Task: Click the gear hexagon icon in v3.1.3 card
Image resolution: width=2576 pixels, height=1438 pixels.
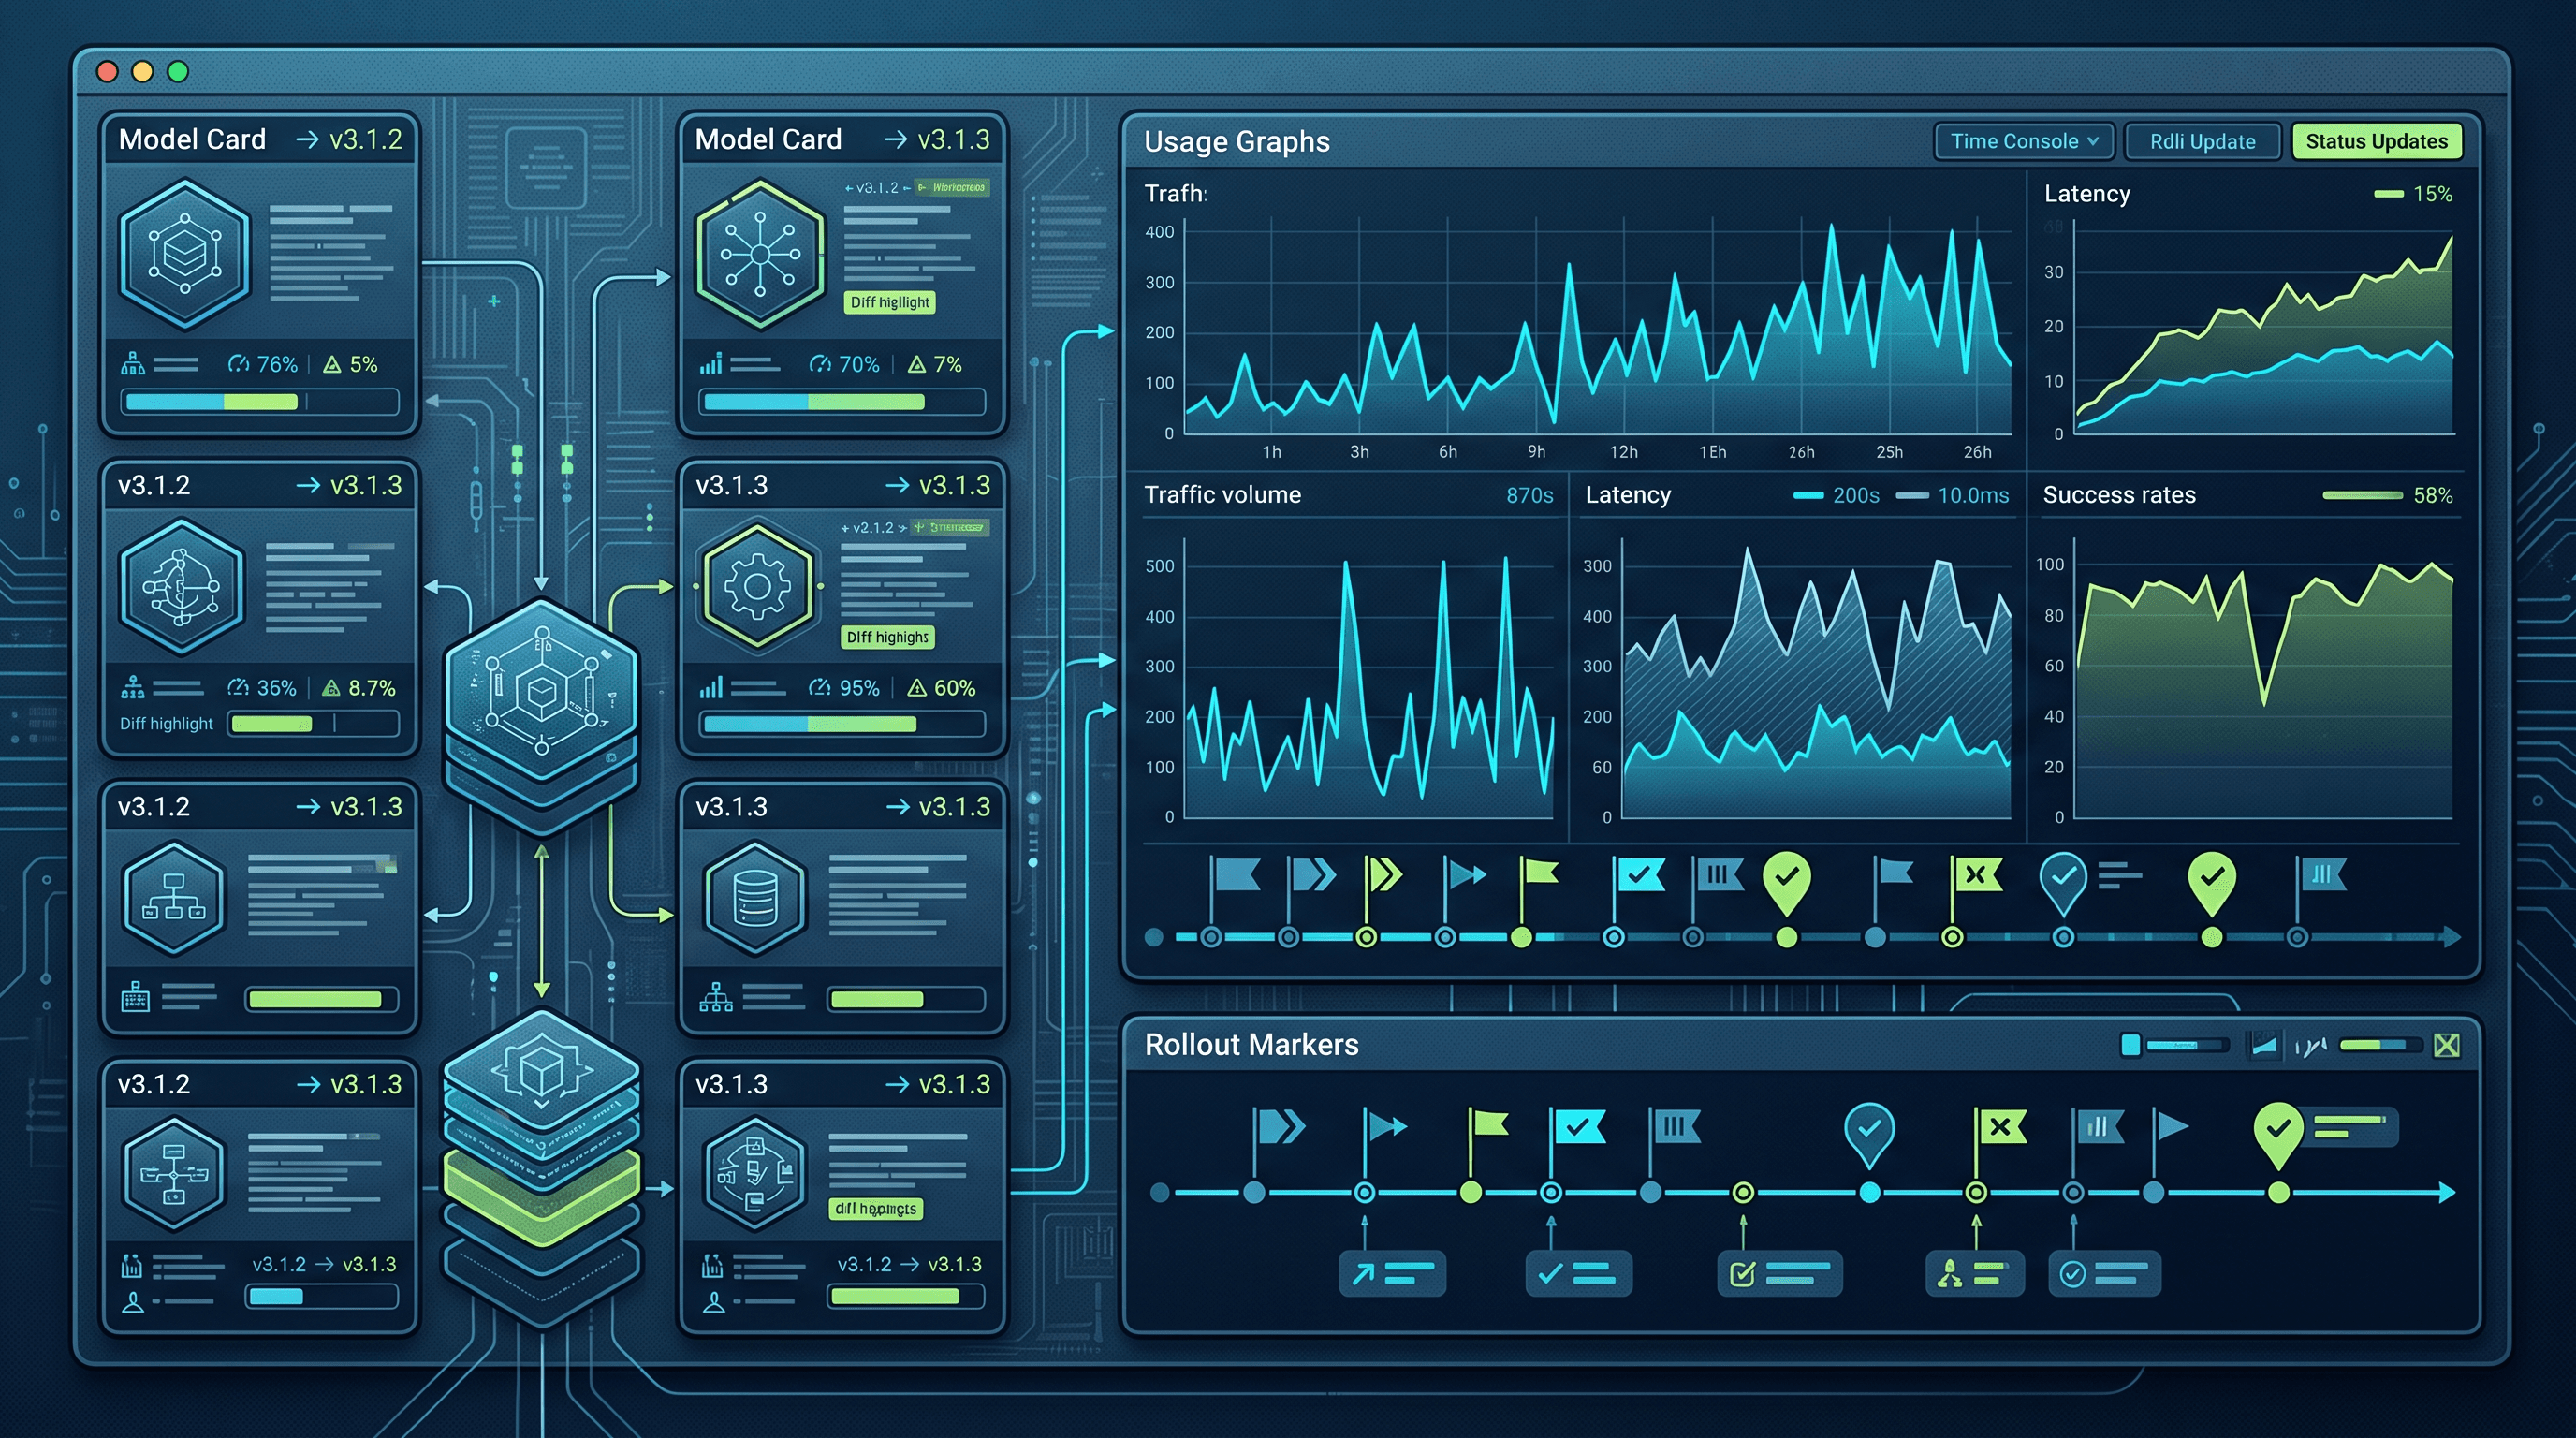Action: click(758, 585)
